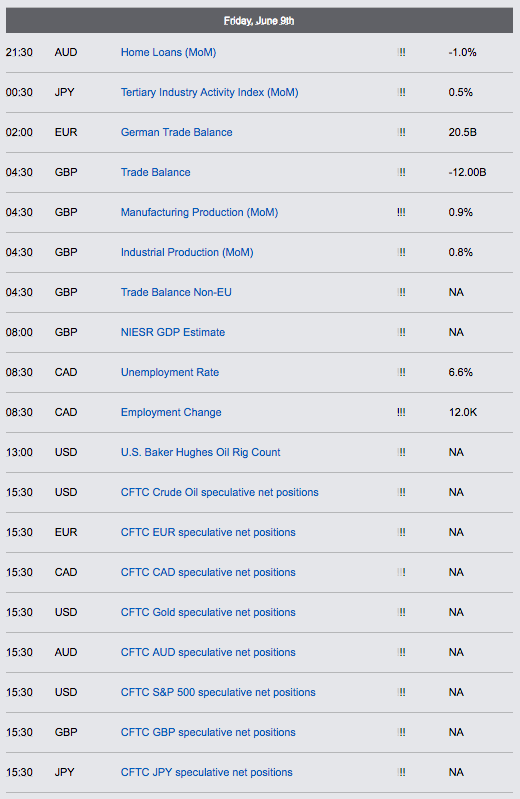Open CFTC S&P 500 speculative net positions

point(218,693)
